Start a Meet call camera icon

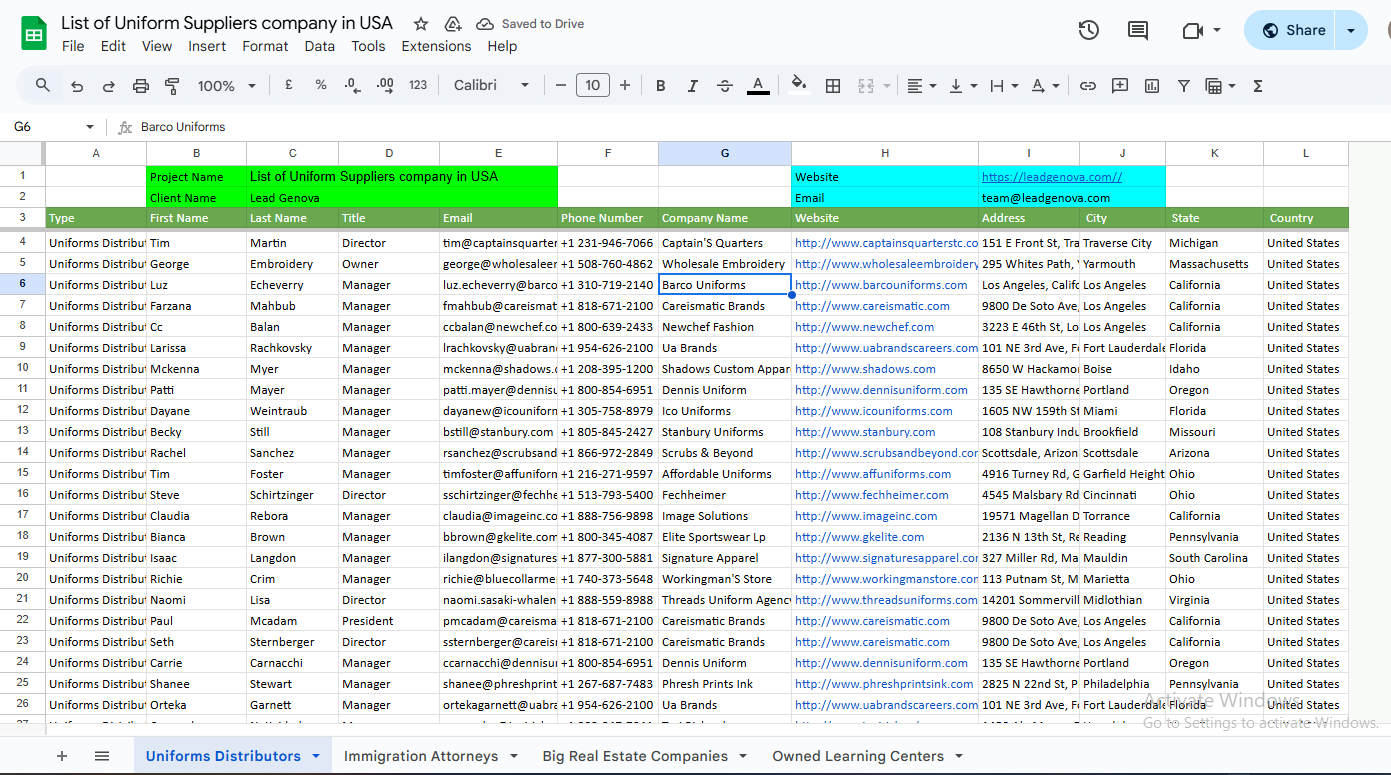1192,30
